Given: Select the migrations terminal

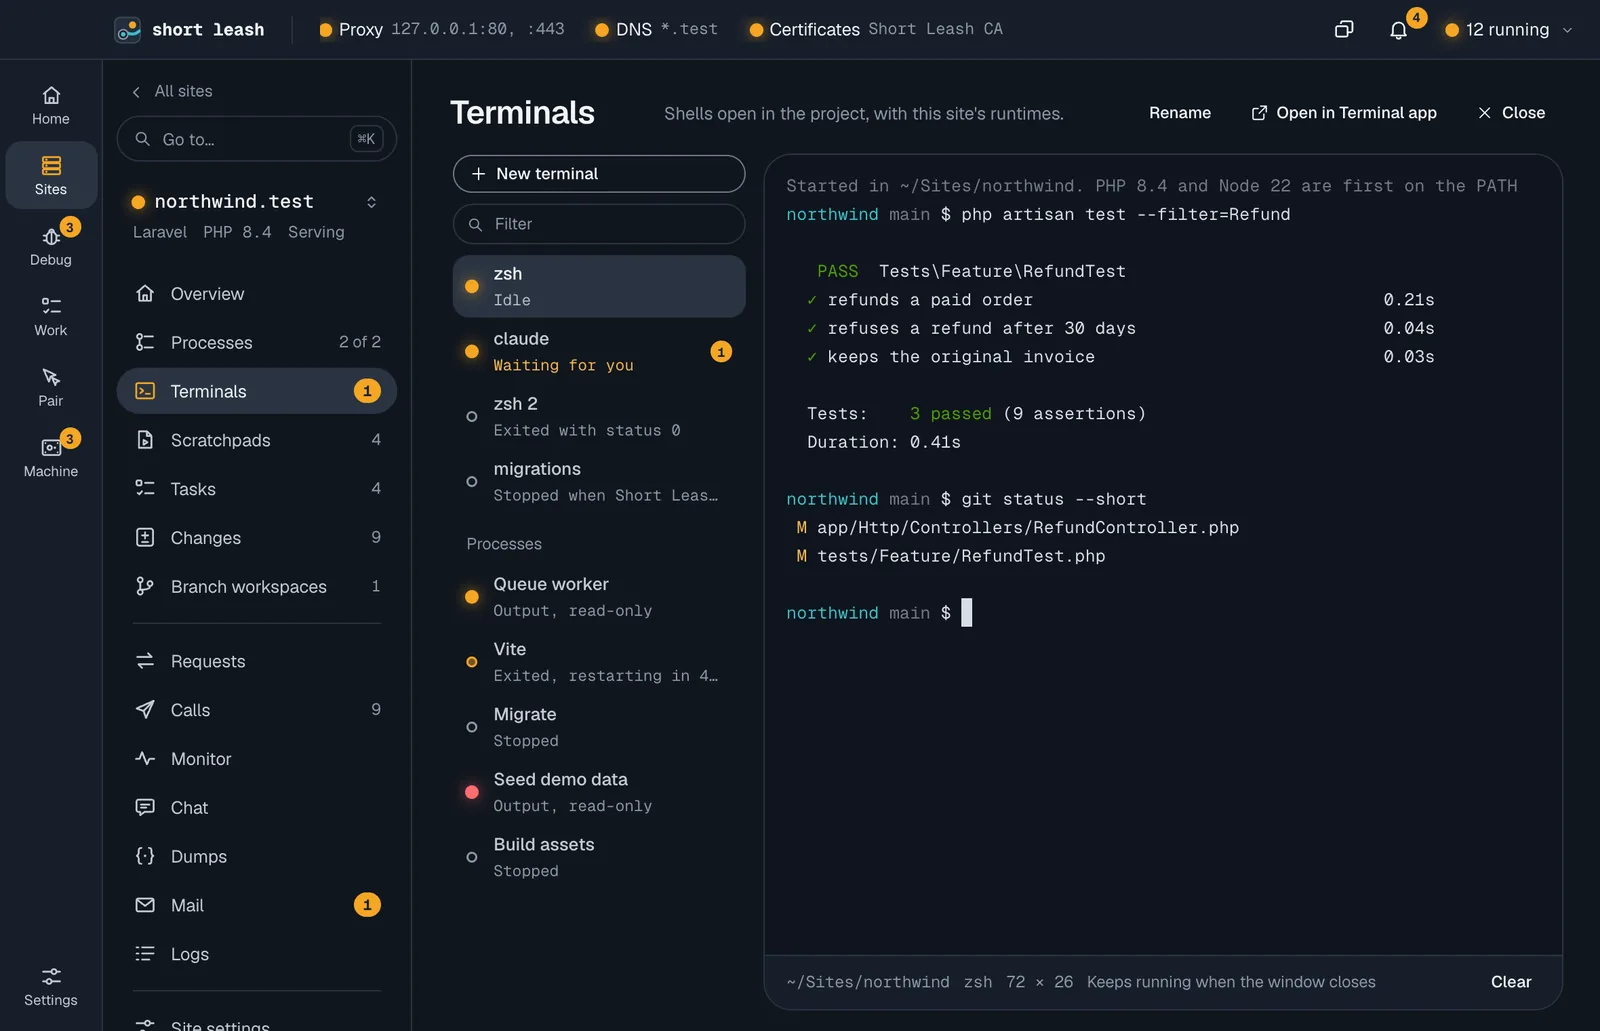Looking at the screenshot, I should coord(599,482).
